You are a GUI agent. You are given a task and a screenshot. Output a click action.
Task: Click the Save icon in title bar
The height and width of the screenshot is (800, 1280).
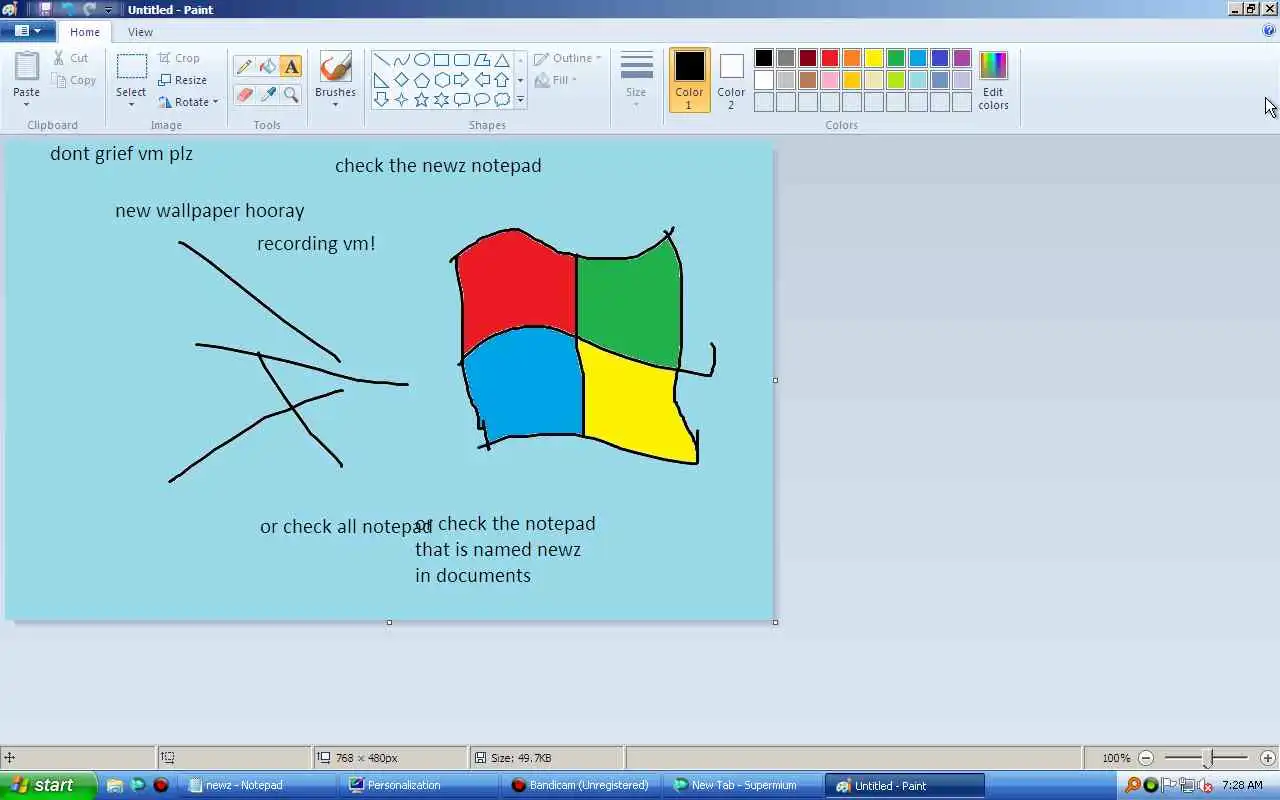click(x=45, y=9)
